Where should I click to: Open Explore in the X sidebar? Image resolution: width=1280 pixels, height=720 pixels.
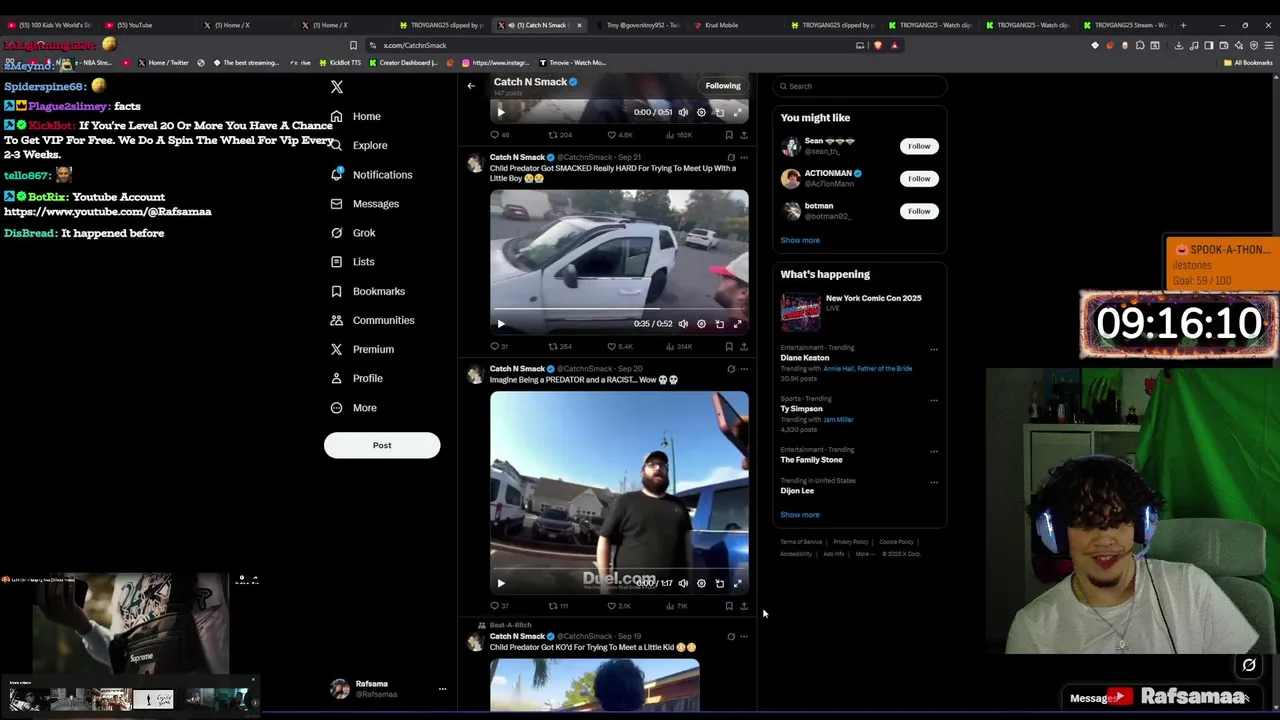pos(358,145)
